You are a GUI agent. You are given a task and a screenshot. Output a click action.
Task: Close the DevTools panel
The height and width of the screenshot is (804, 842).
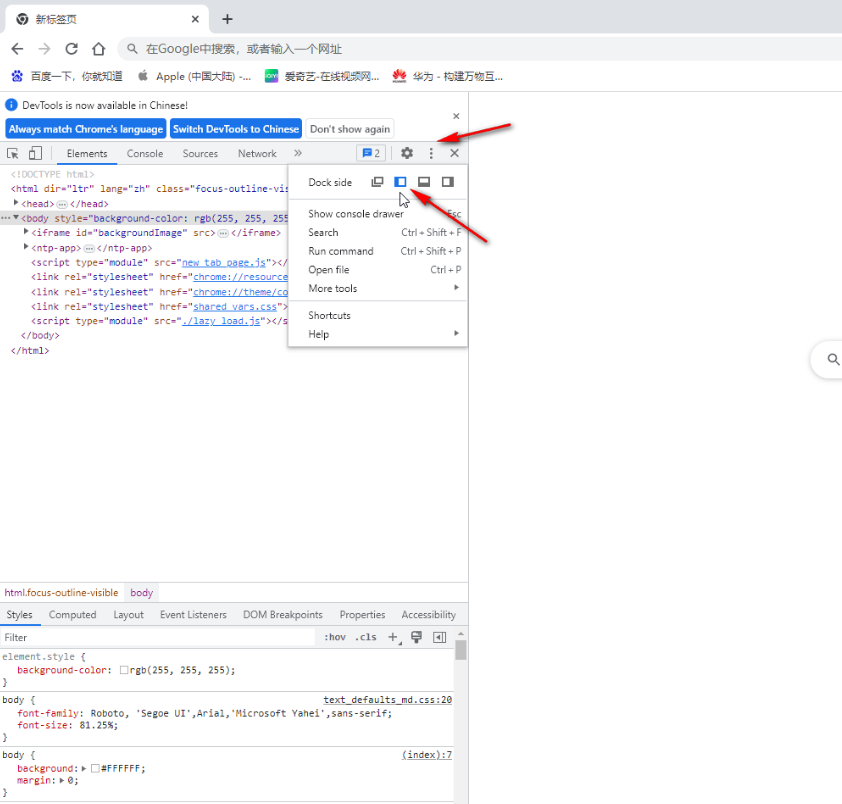[454, 153]
